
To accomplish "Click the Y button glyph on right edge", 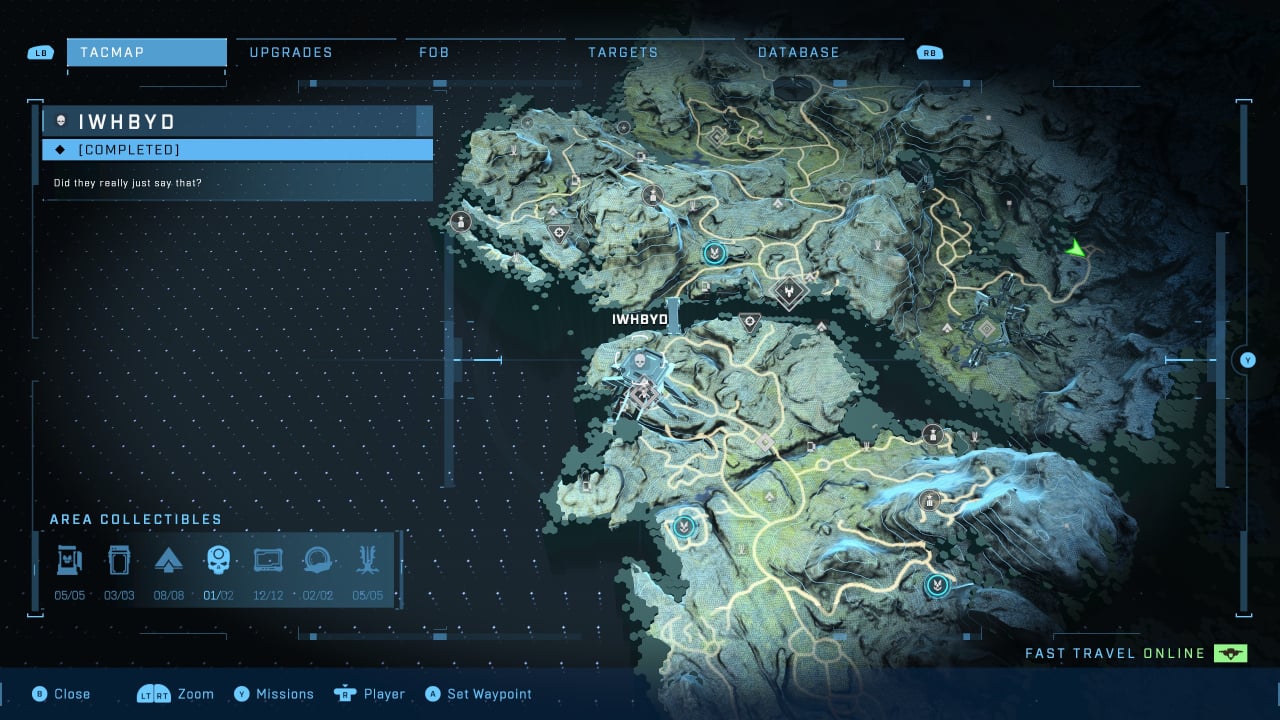I will click(x=1247, y=360).
